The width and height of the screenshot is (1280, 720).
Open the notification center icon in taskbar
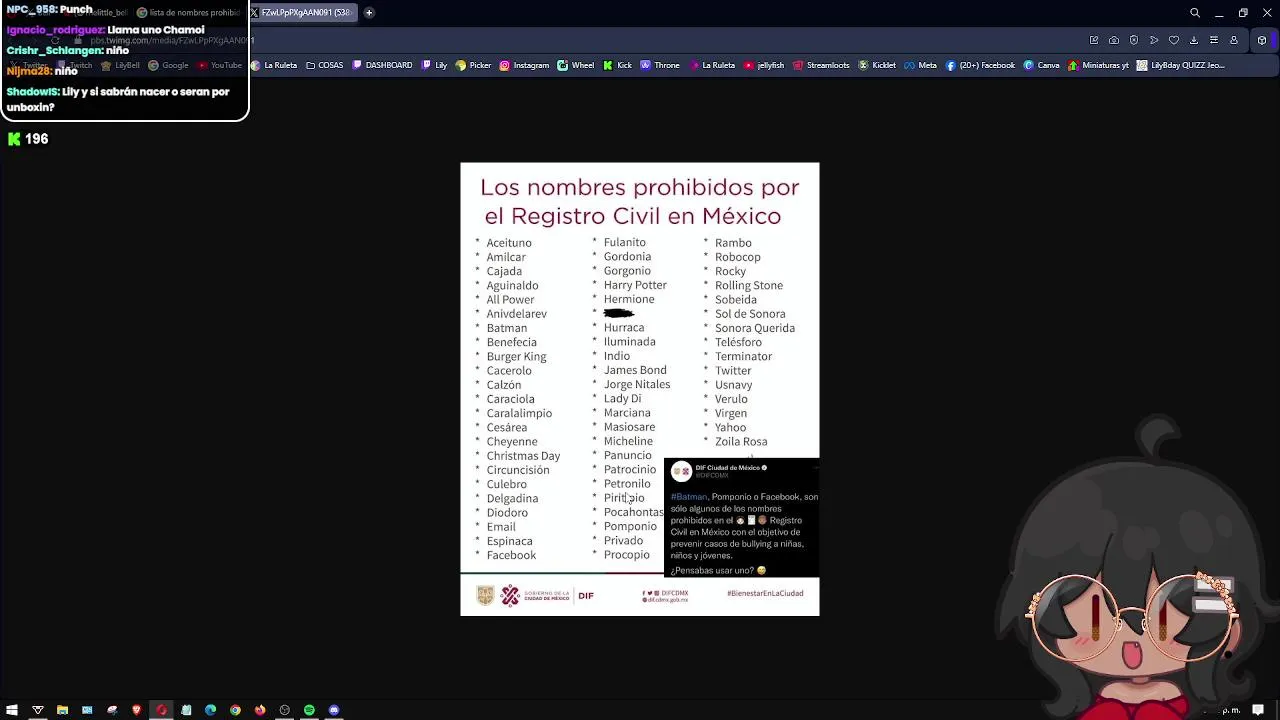1258,710
